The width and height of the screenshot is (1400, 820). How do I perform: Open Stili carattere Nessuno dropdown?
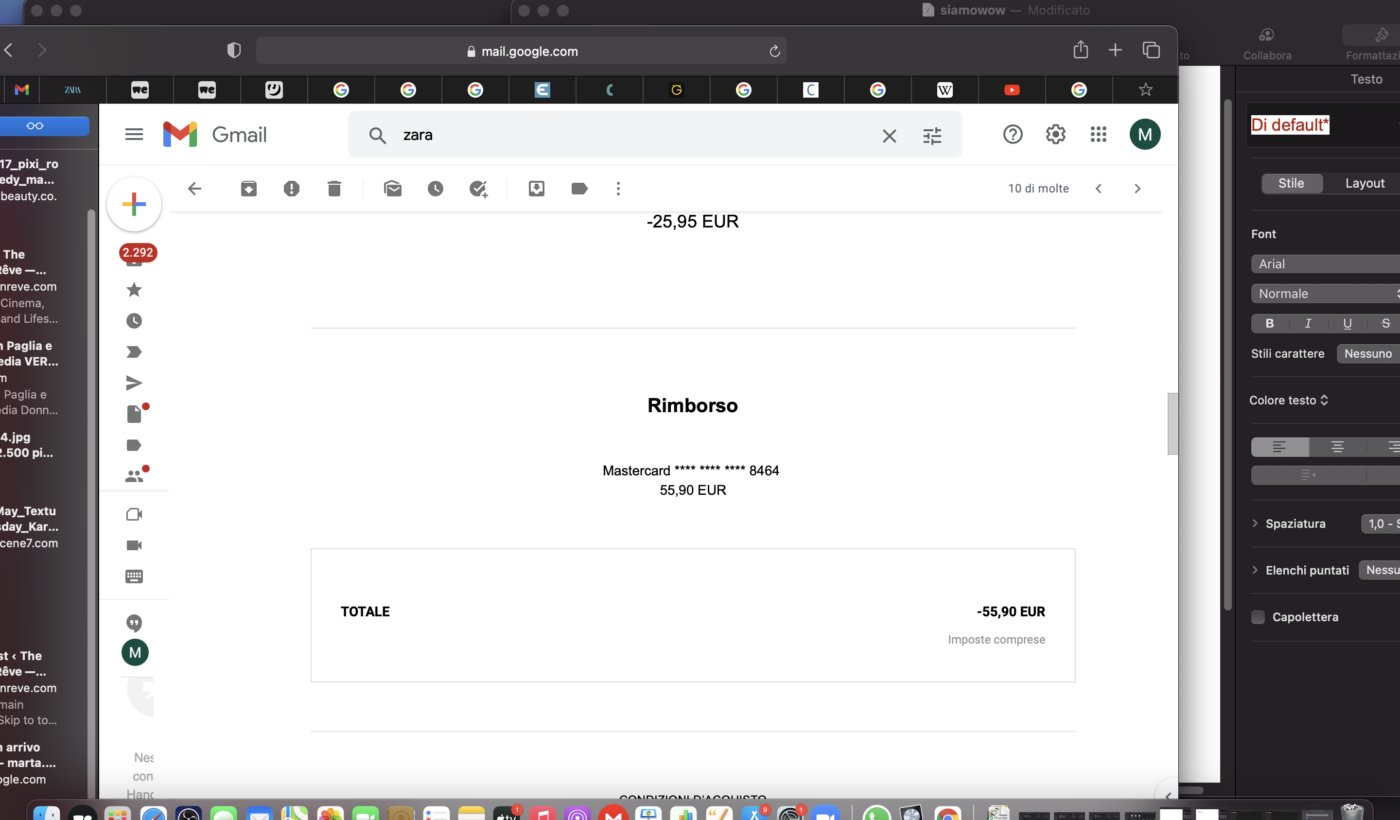(x=1368, y=354)
